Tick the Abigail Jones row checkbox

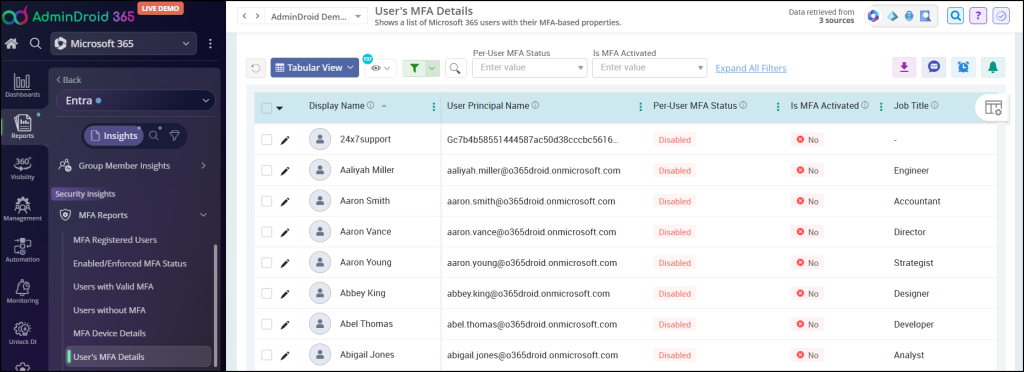click(x=266, y=356)
